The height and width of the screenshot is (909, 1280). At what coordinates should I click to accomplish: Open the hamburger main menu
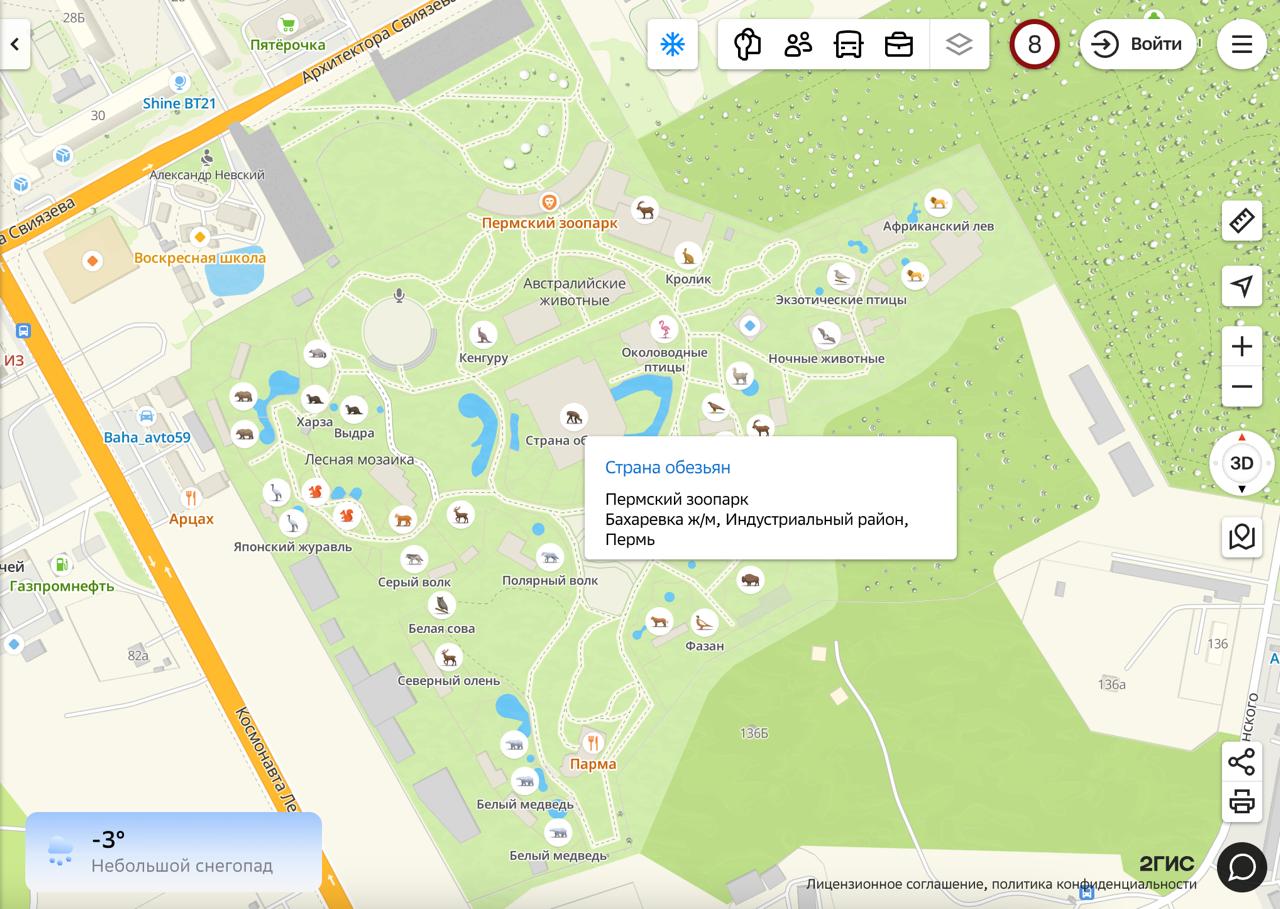1241,44
